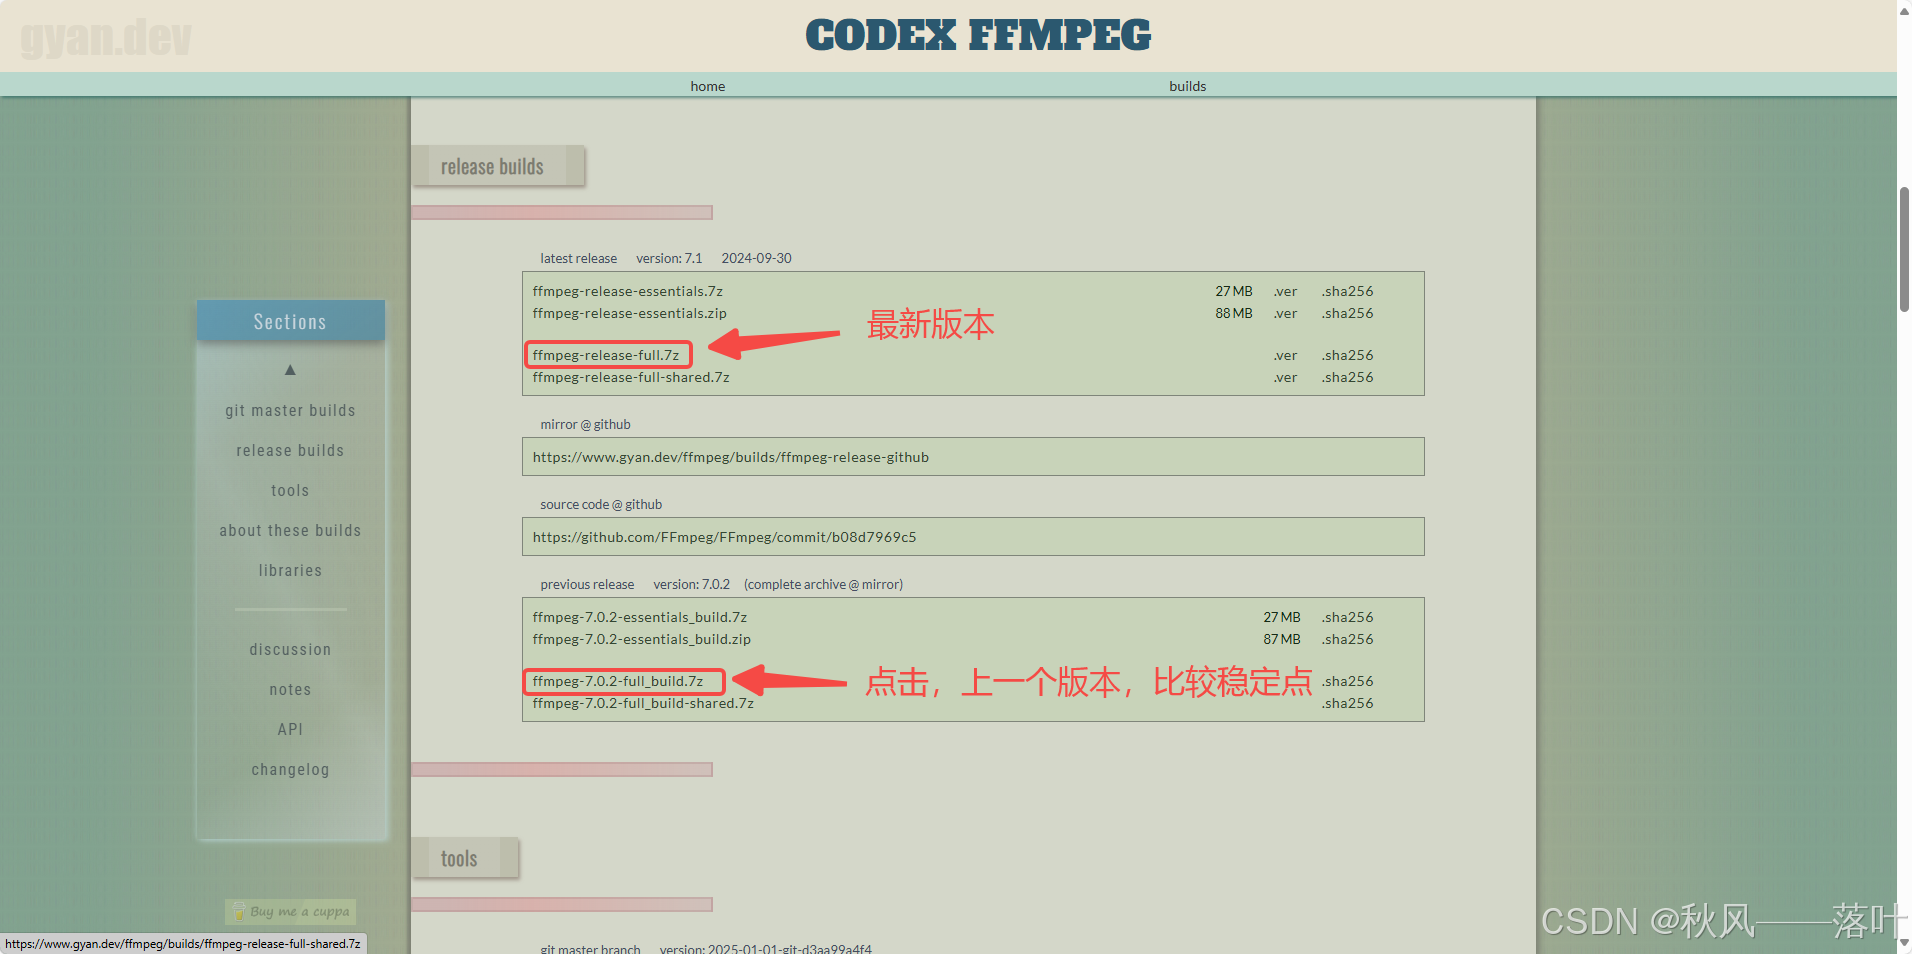Click the CODEX FFMPEG title
The image size is (1912, 954).
coord(978,35)
